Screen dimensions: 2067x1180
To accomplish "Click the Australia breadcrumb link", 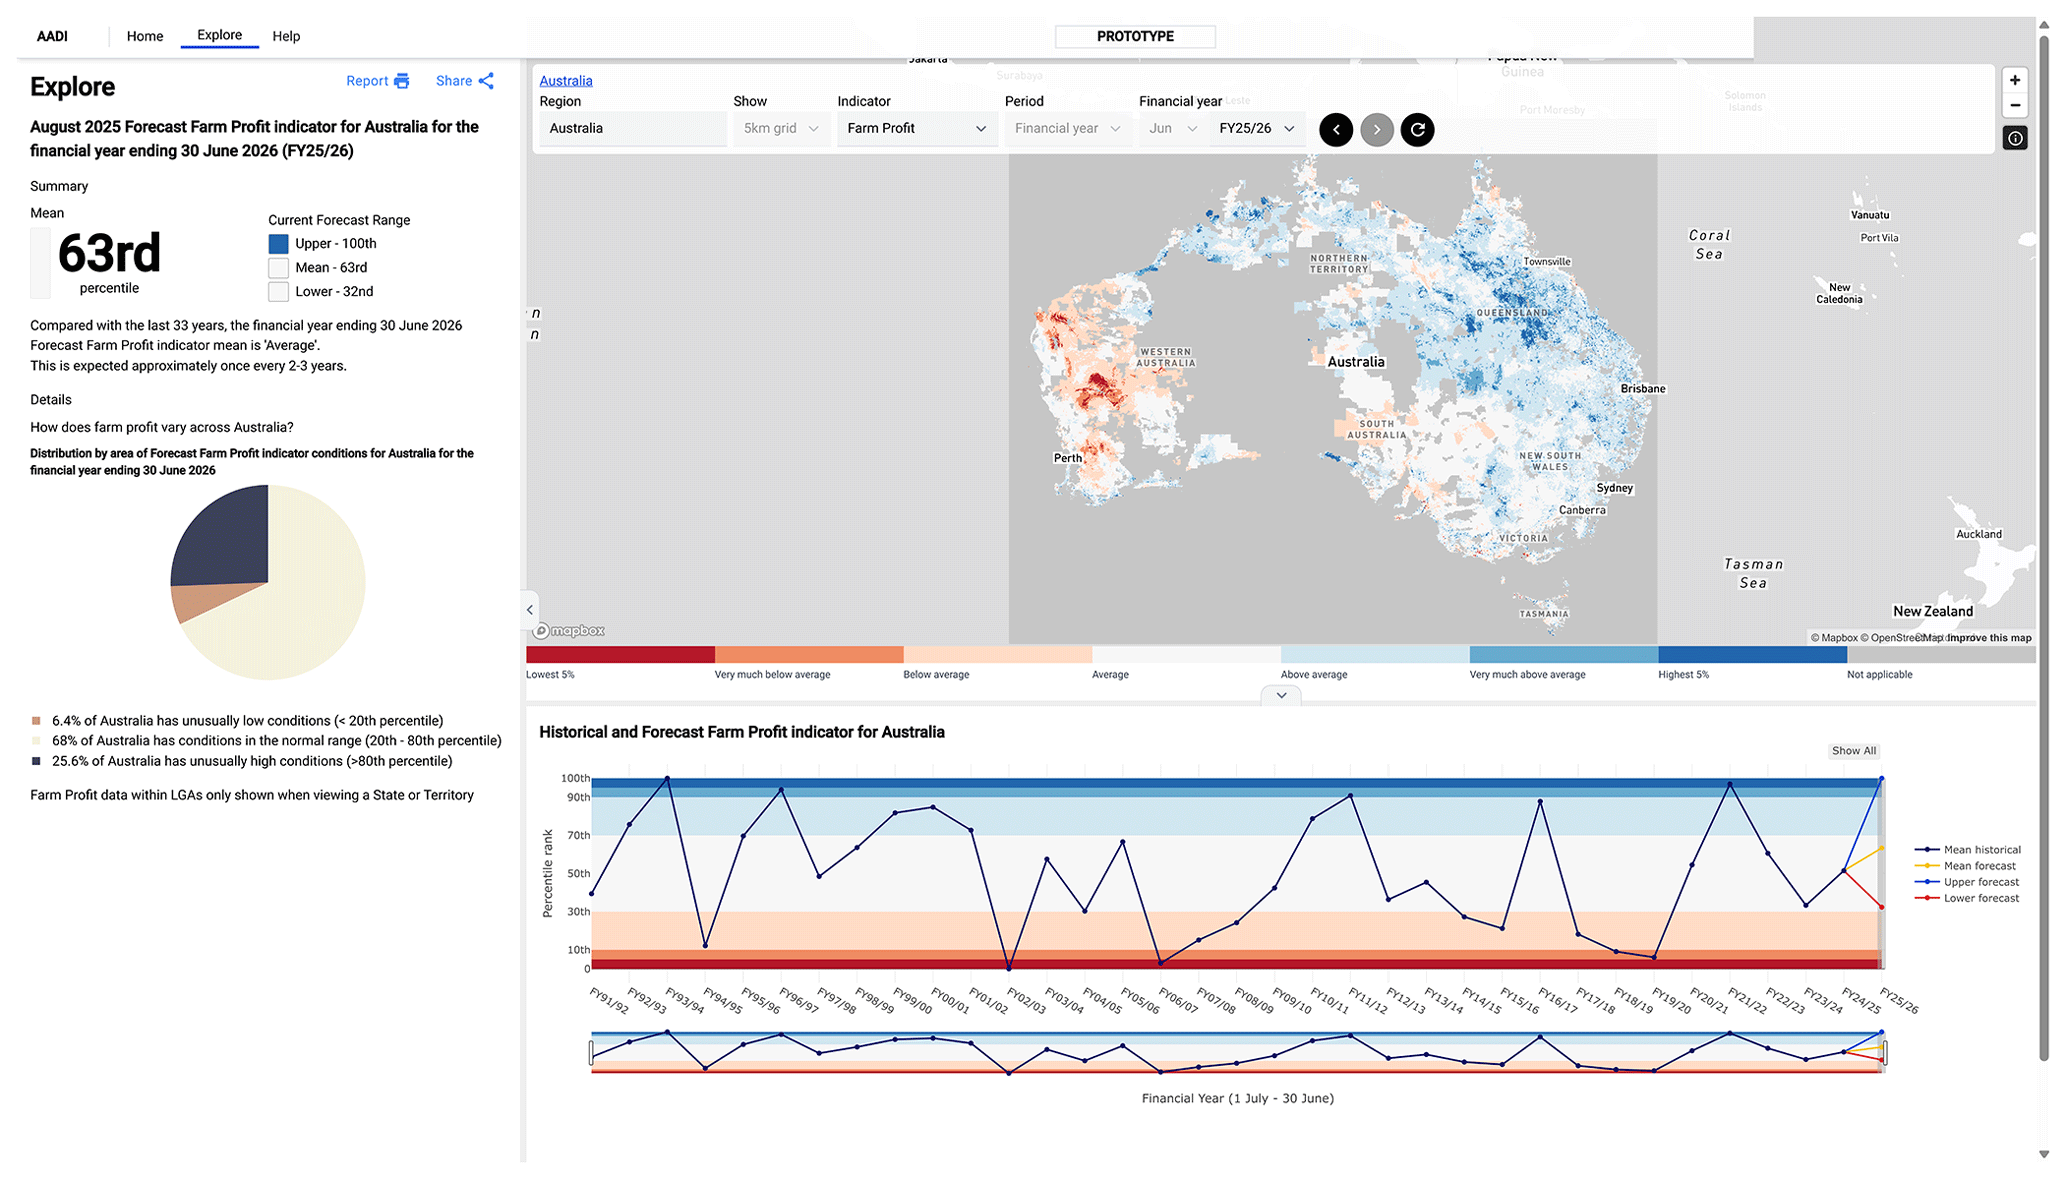I will (x=566, y=81).
